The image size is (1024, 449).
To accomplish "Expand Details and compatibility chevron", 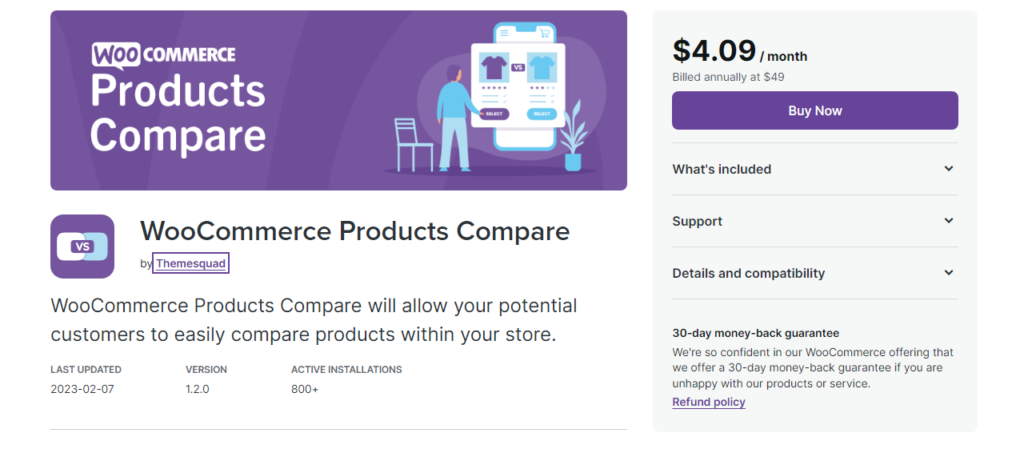I will (949, 273).
